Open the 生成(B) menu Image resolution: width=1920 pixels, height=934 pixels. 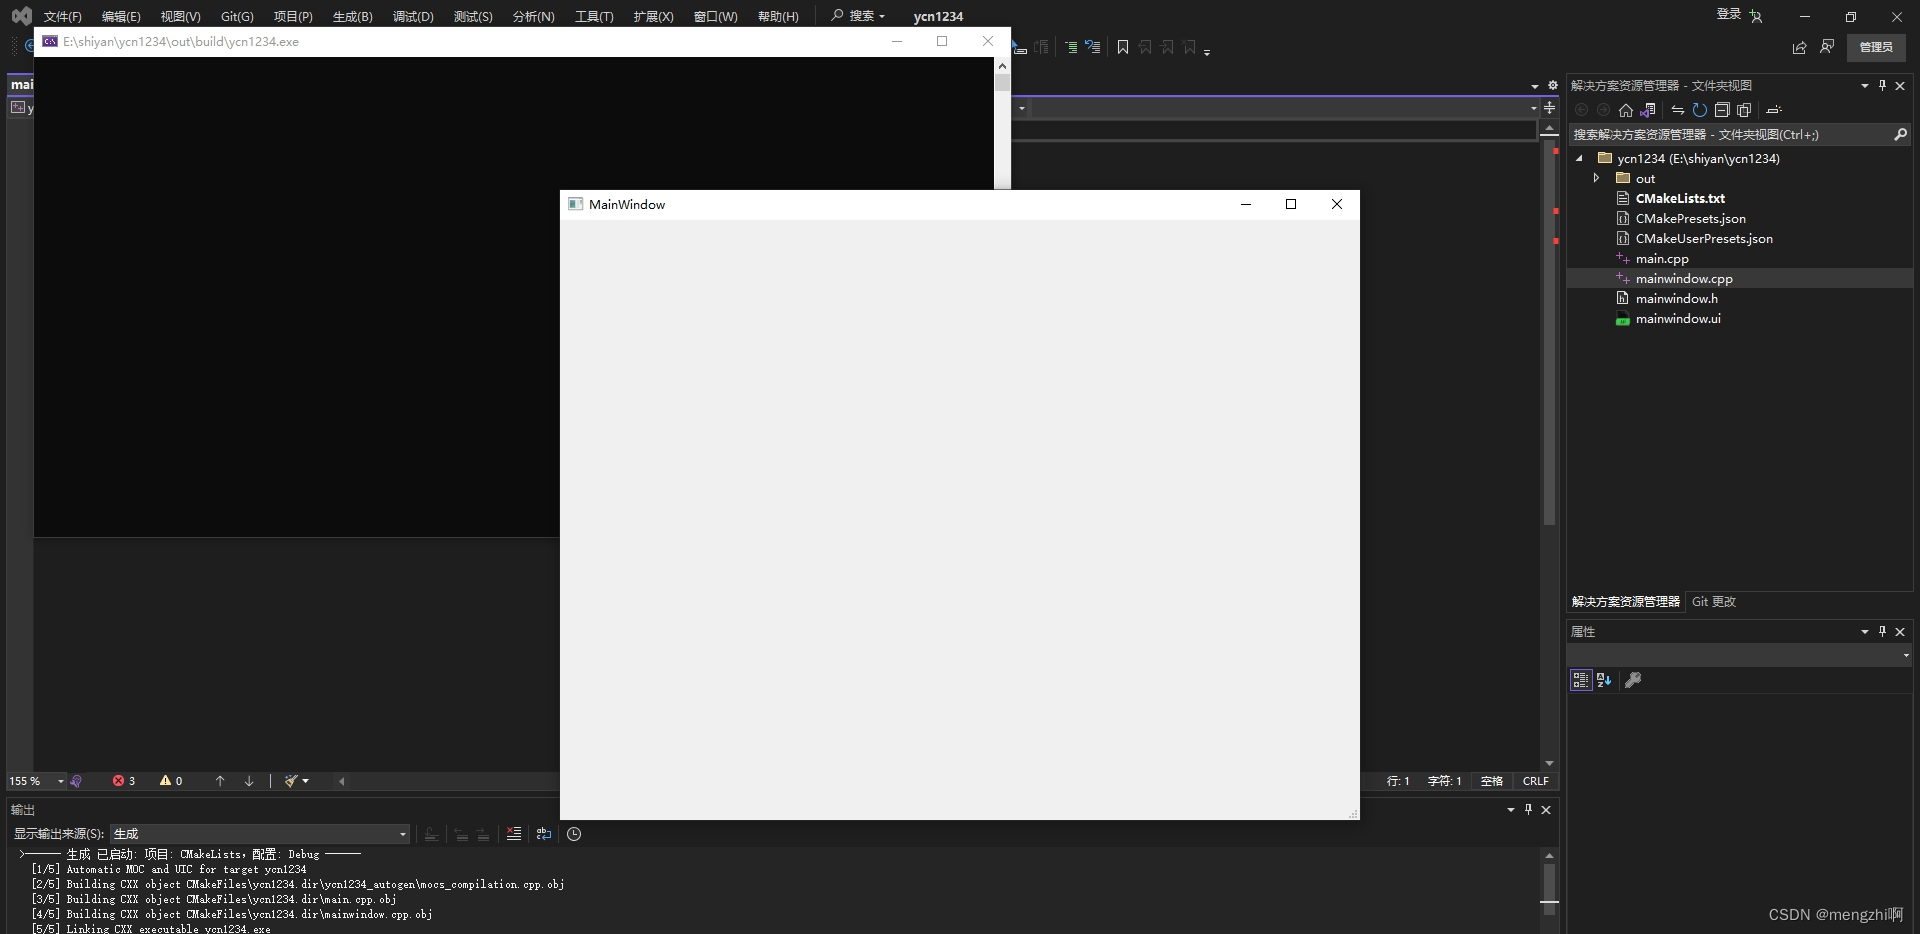tap(352, 16)
